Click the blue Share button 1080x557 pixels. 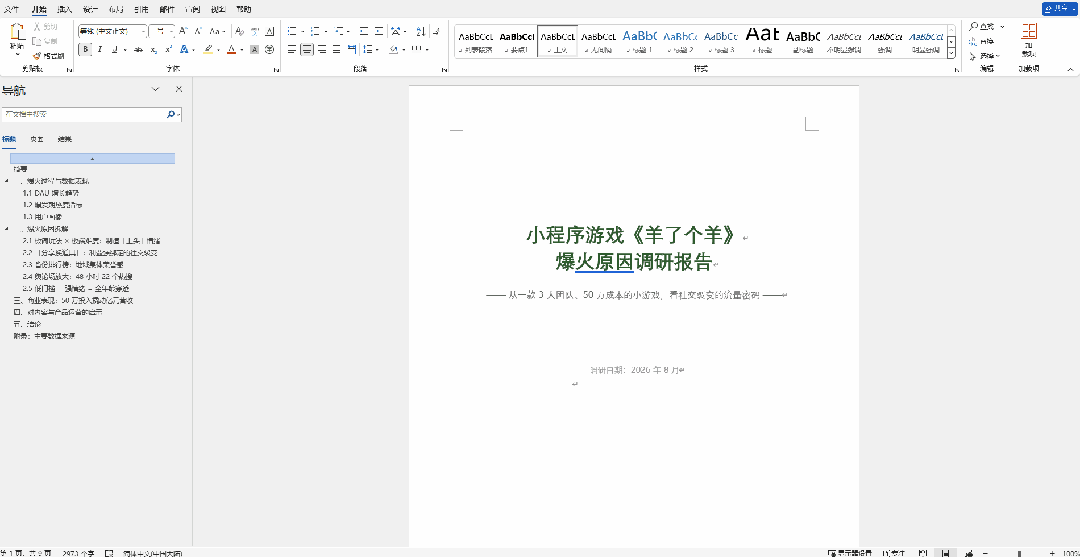(x=1059, y=9)
